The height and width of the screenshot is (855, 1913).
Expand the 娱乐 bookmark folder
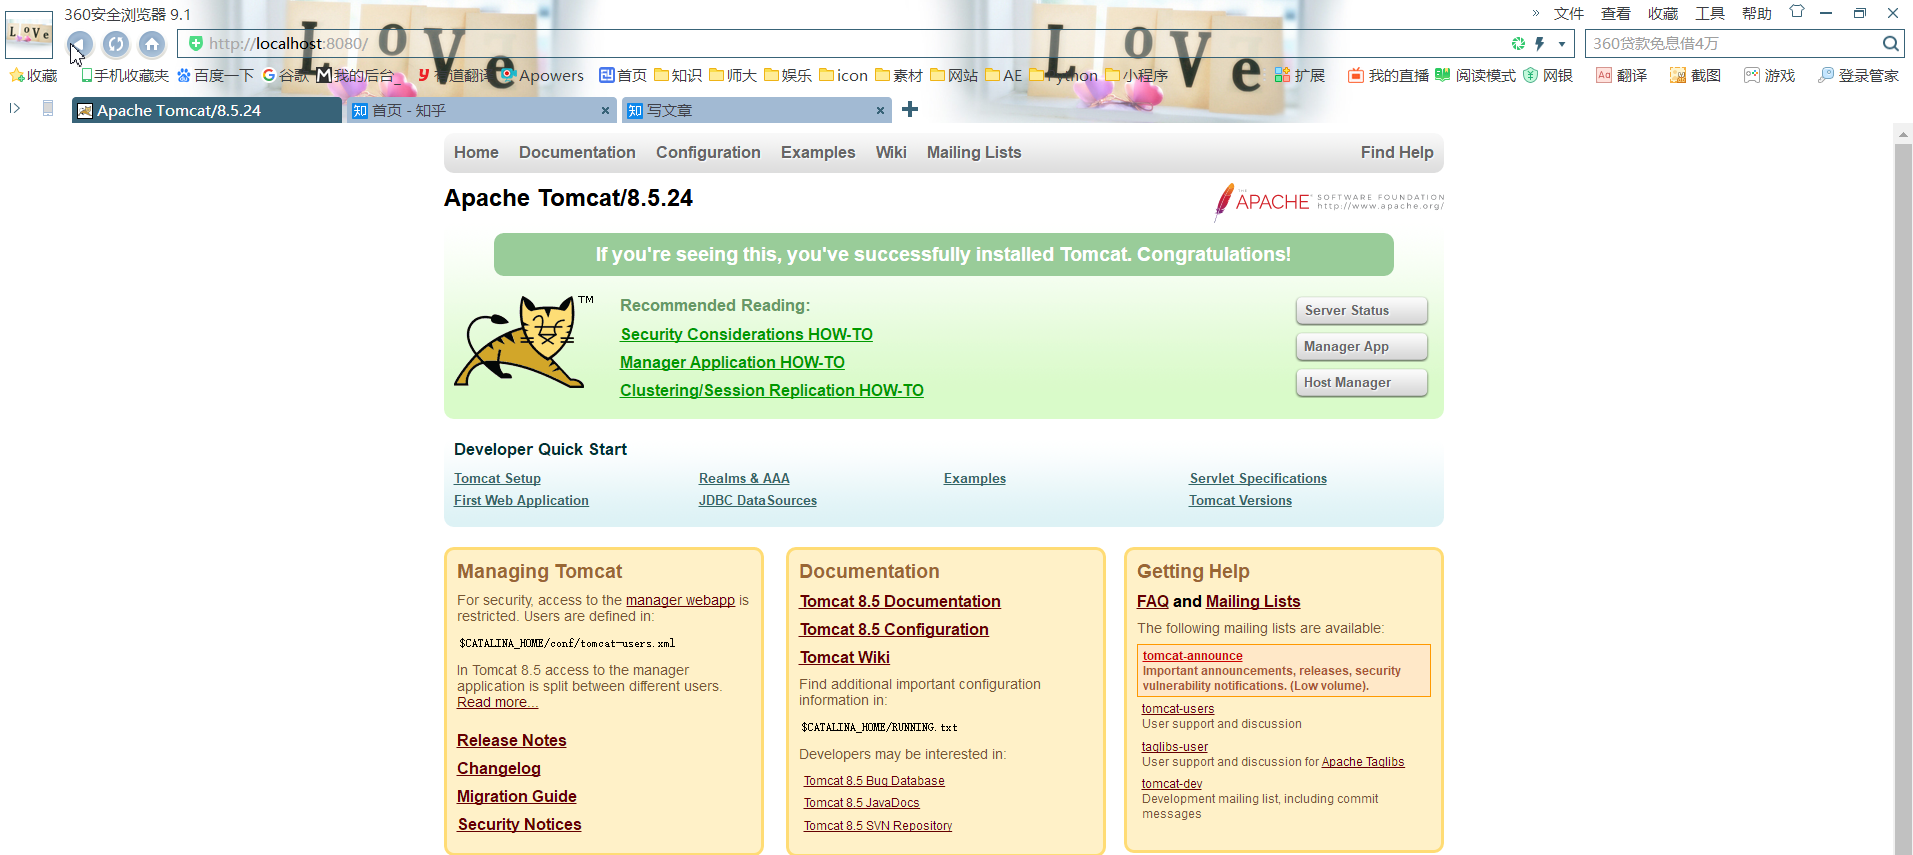[x=788, y=76]
